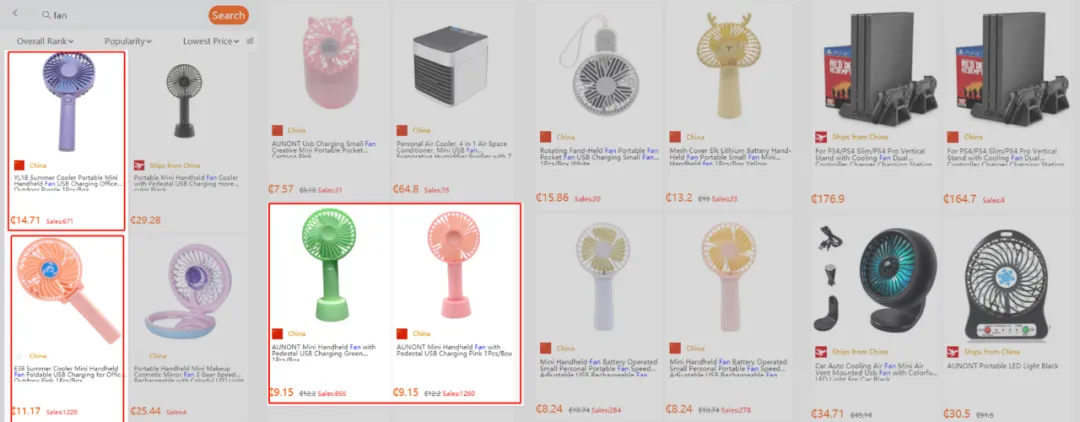Click the China flag icon under pink cat fan

point(277,130)
